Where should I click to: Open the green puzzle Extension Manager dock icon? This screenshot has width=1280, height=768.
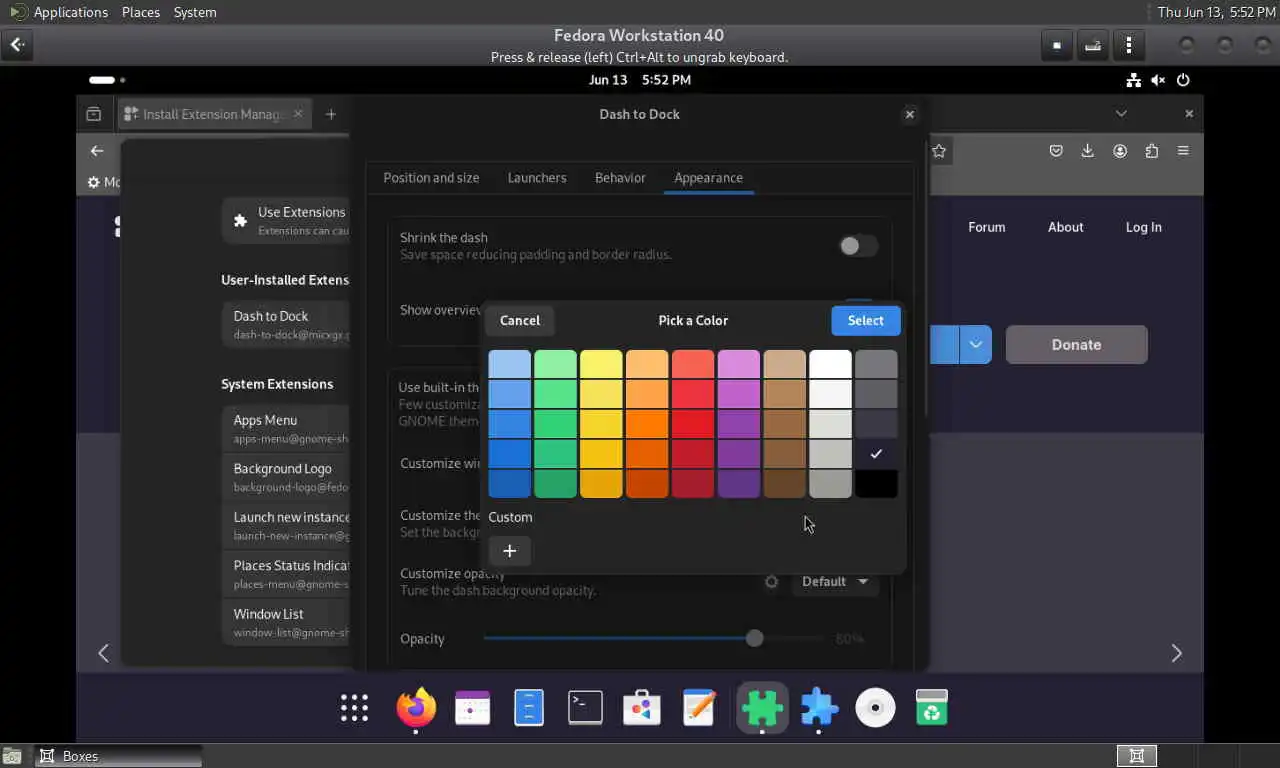tap(762, 708)
